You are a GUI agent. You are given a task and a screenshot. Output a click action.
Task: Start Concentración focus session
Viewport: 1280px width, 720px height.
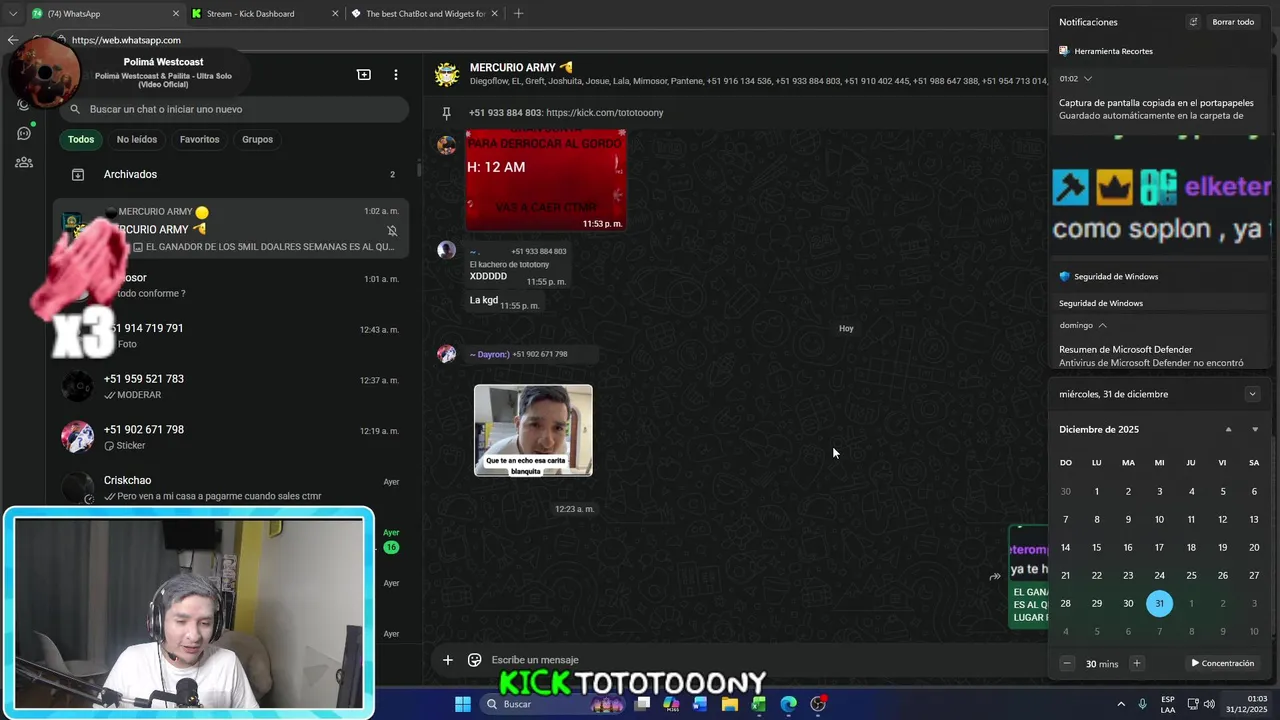pyautogui.click(x=1222, y=663)
